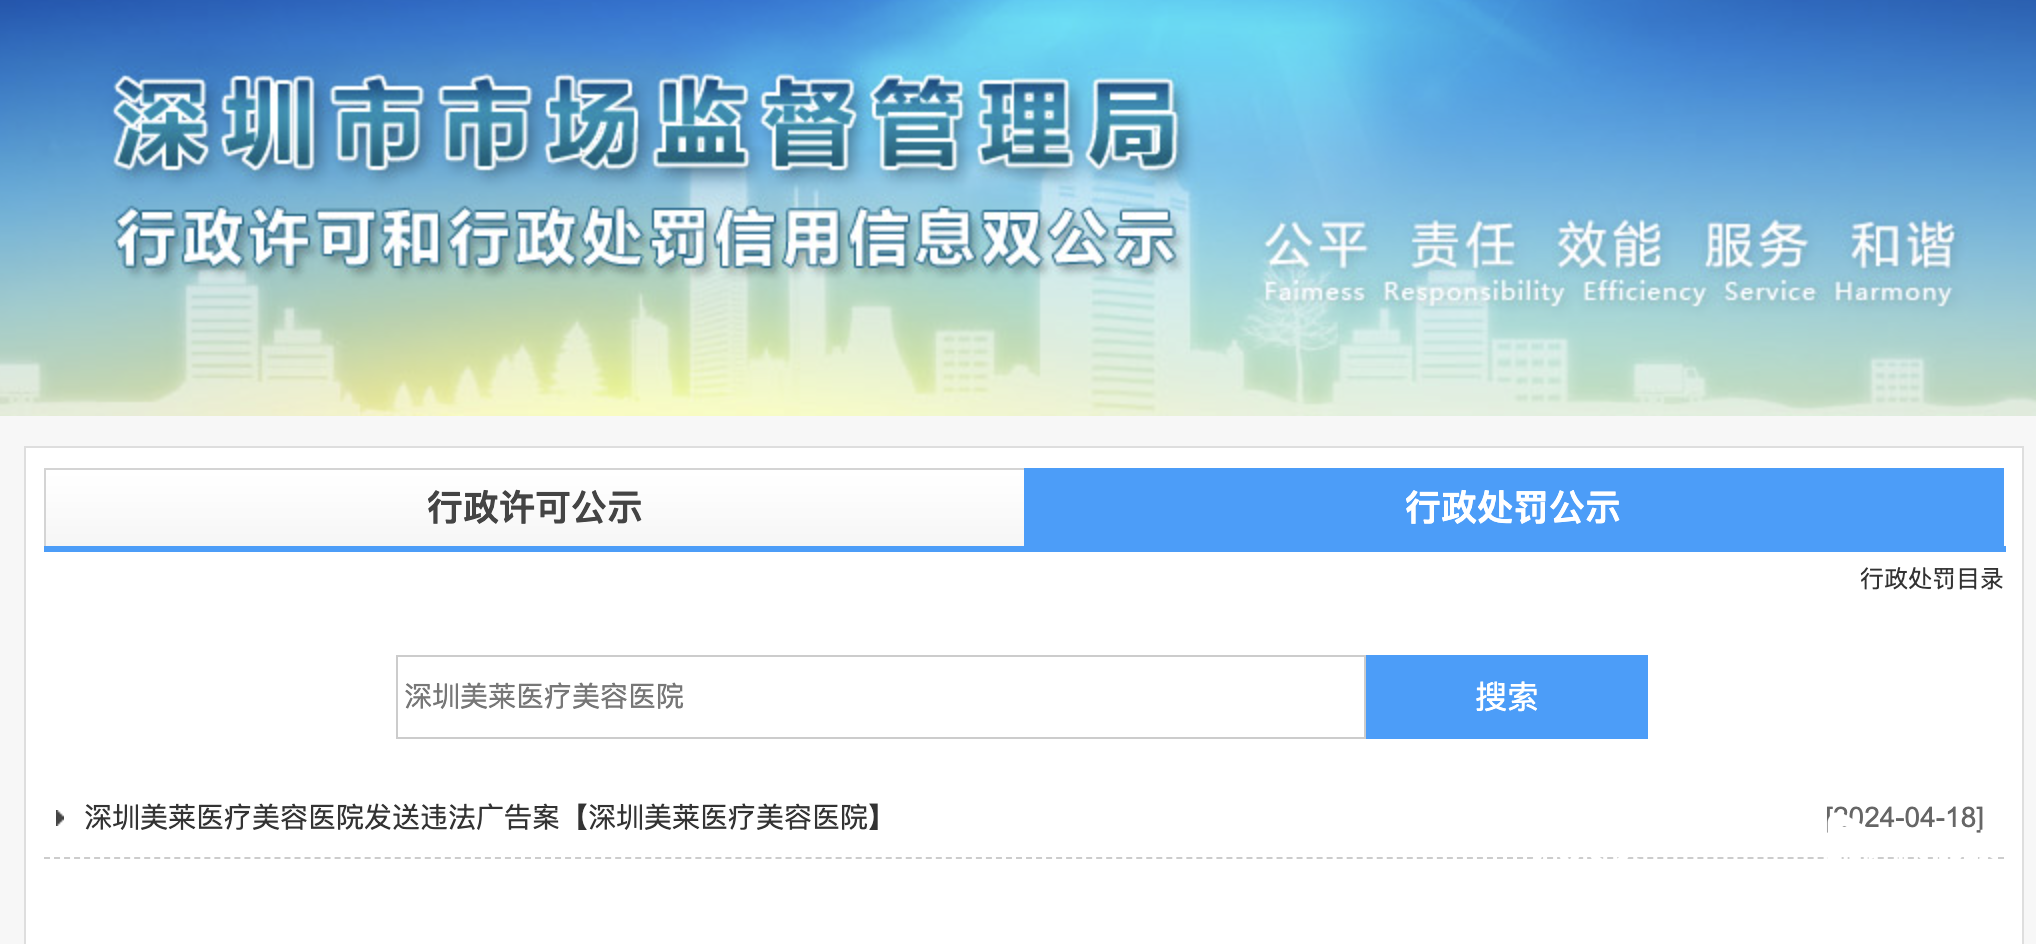2036x944 pixels.
Task: Click the English word Fairness in banner
Action: pyautogui.click(x=1314, y=292)
